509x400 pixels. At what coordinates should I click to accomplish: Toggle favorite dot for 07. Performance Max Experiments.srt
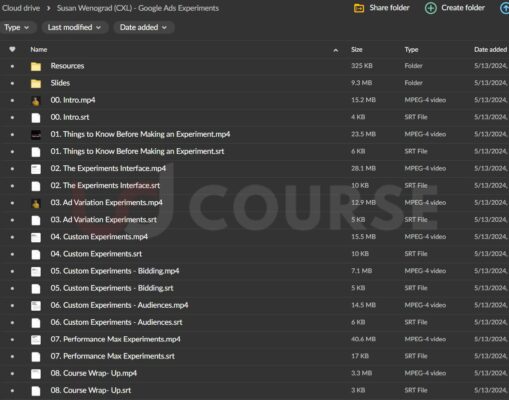[12, 356]
